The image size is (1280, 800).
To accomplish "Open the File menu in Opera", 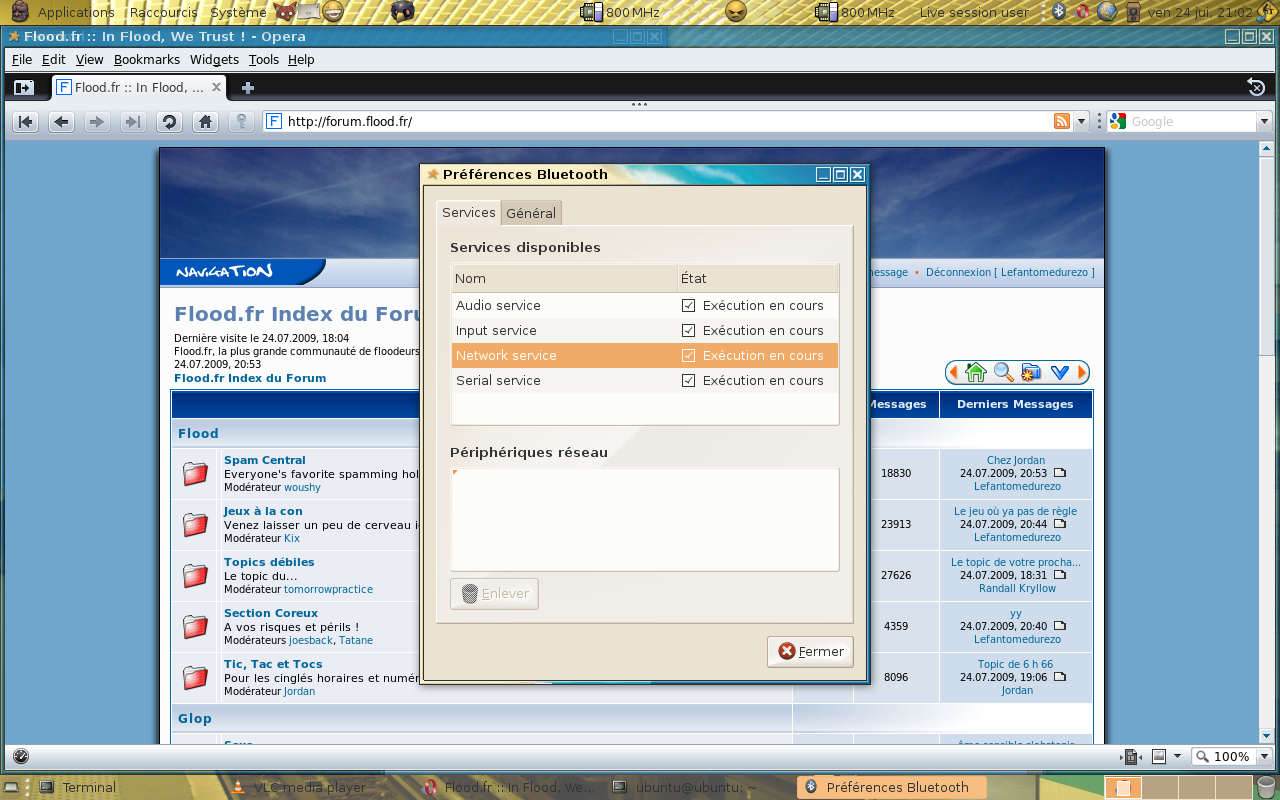I will 22,60.
